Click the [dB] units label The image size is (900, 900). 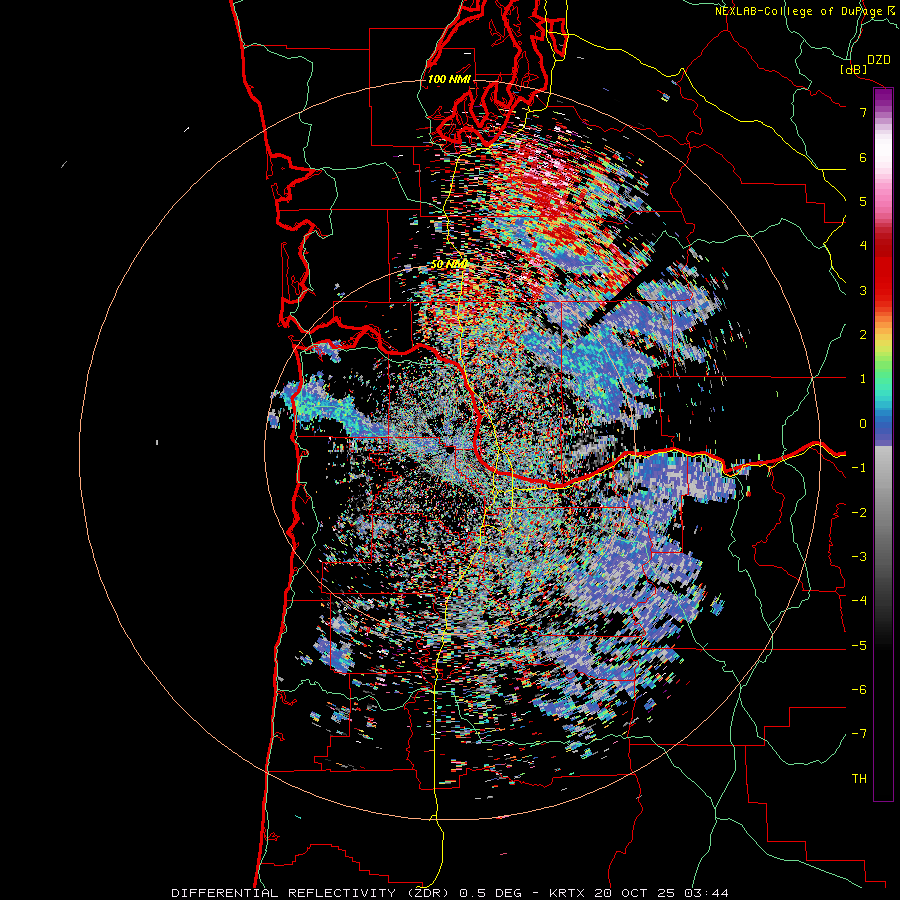pos(854,69)
